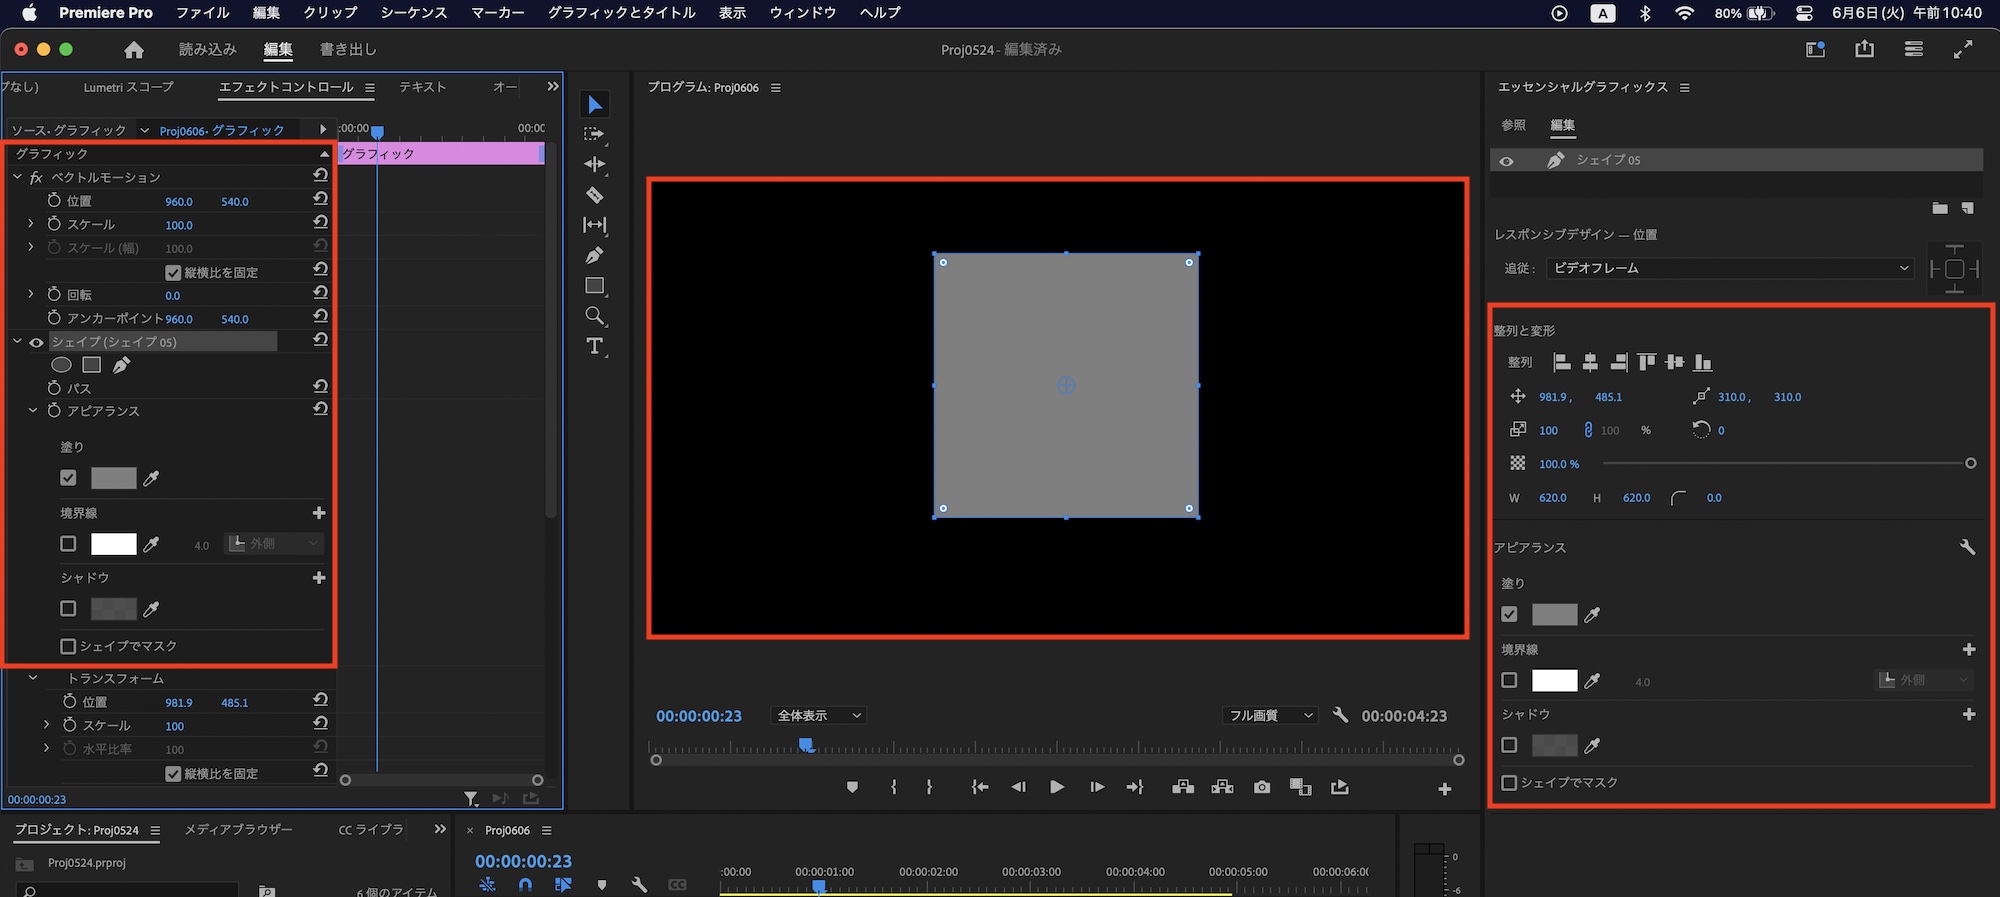Hide the シェイプ 05 layer in Essential Graphics
2000x897 pixels.
point(1506,161)
